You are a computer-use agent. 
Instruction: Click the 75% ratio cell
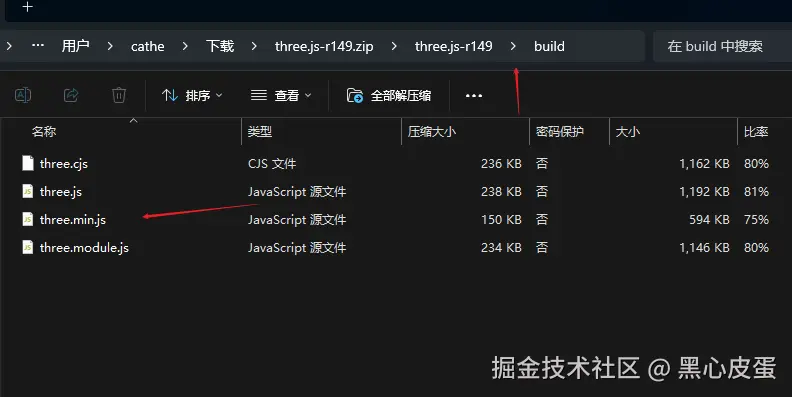(x=756, y=220)
